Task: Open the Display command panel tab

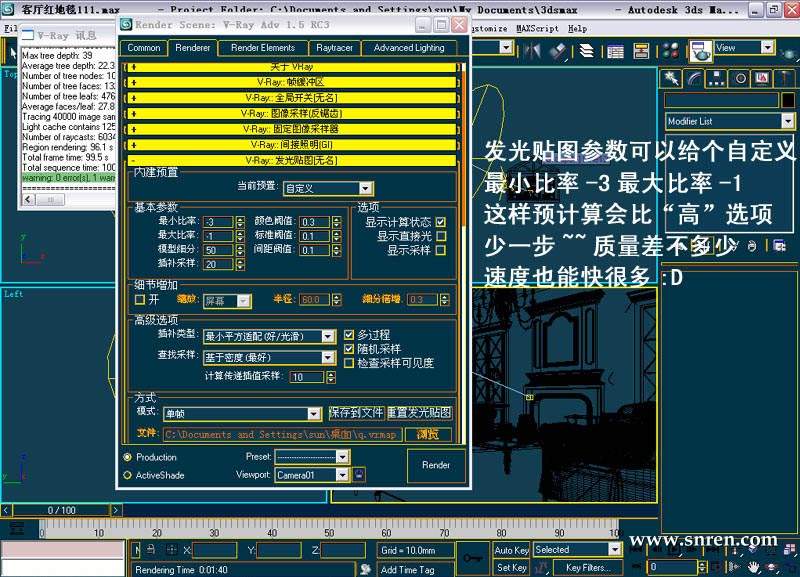Action: click(x=762, y=78)
